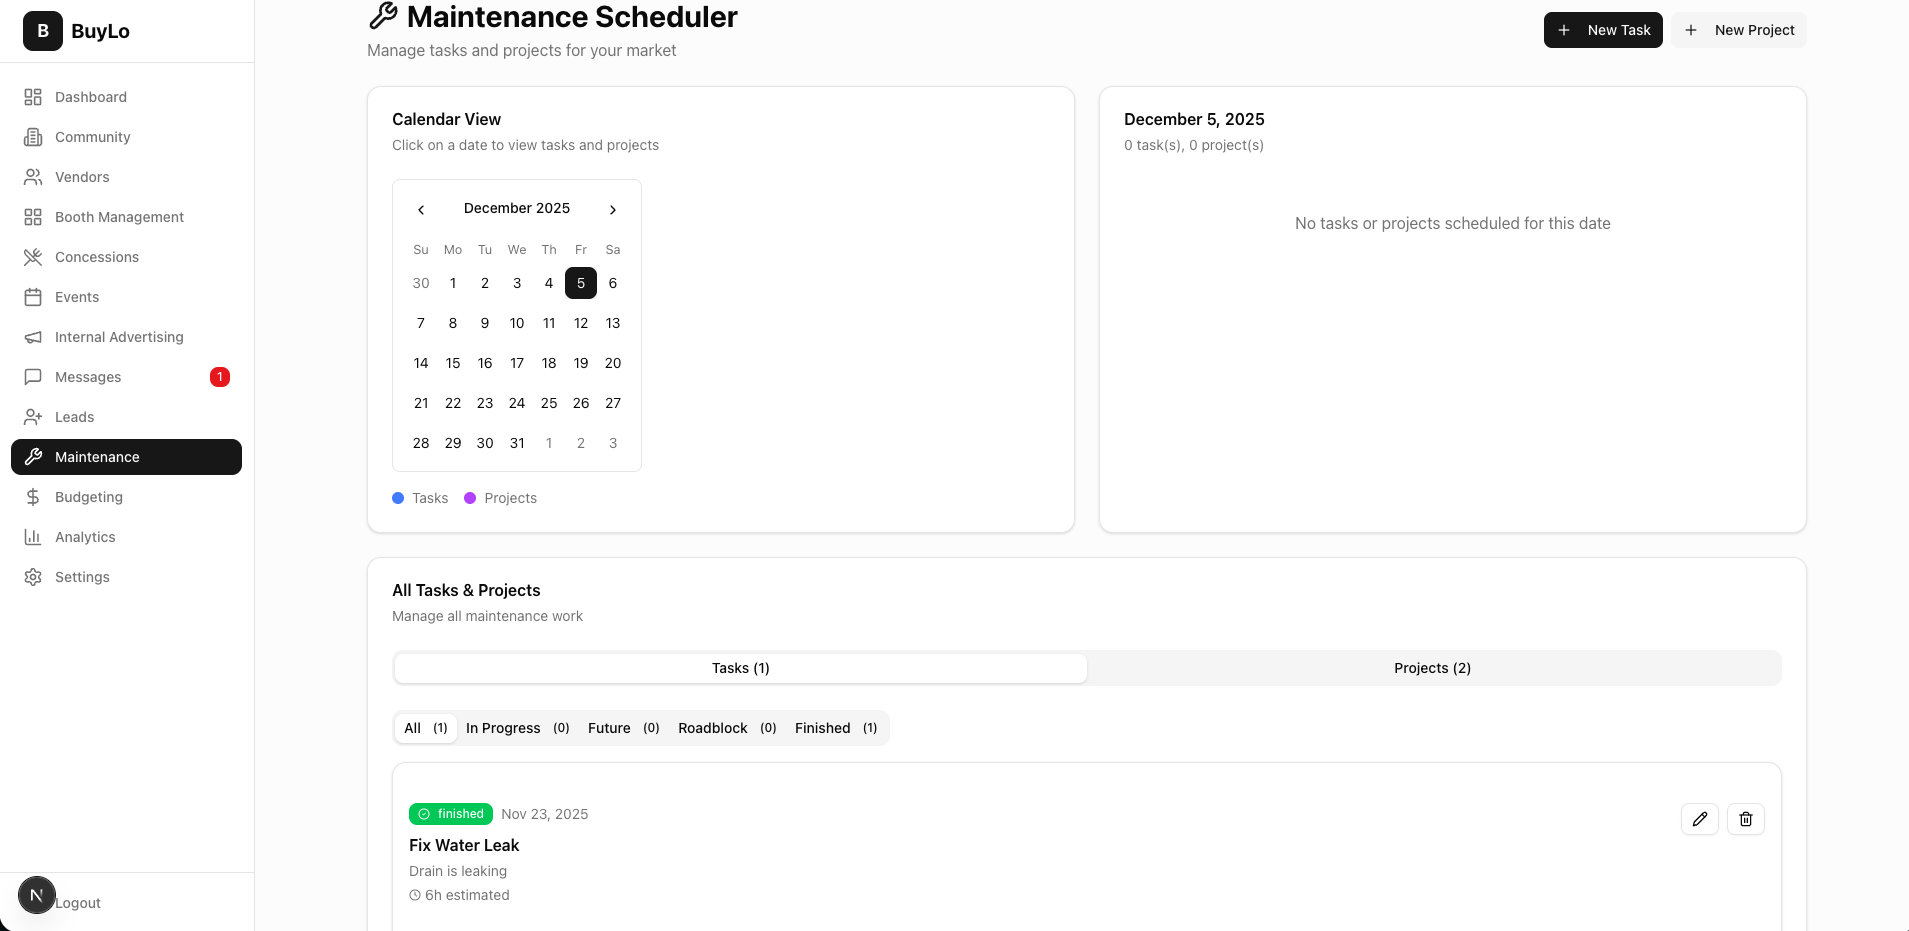
Task: Go to previous month in the calendar
Action: coord(420,209)
